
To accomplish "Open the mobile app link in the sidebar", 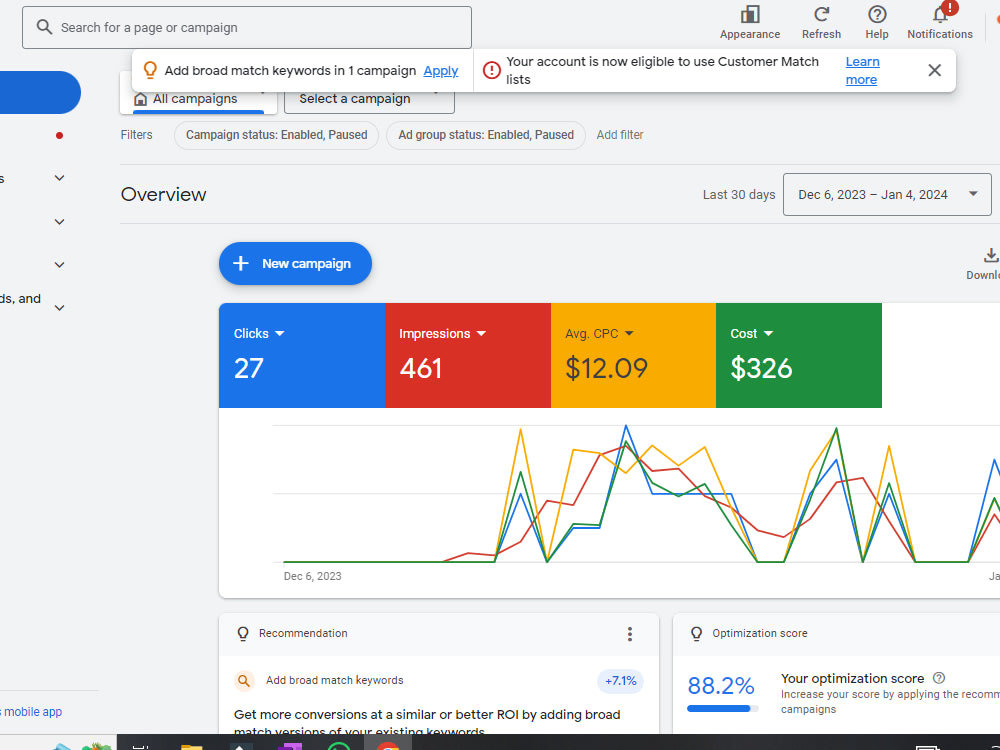I will point(32,712).
